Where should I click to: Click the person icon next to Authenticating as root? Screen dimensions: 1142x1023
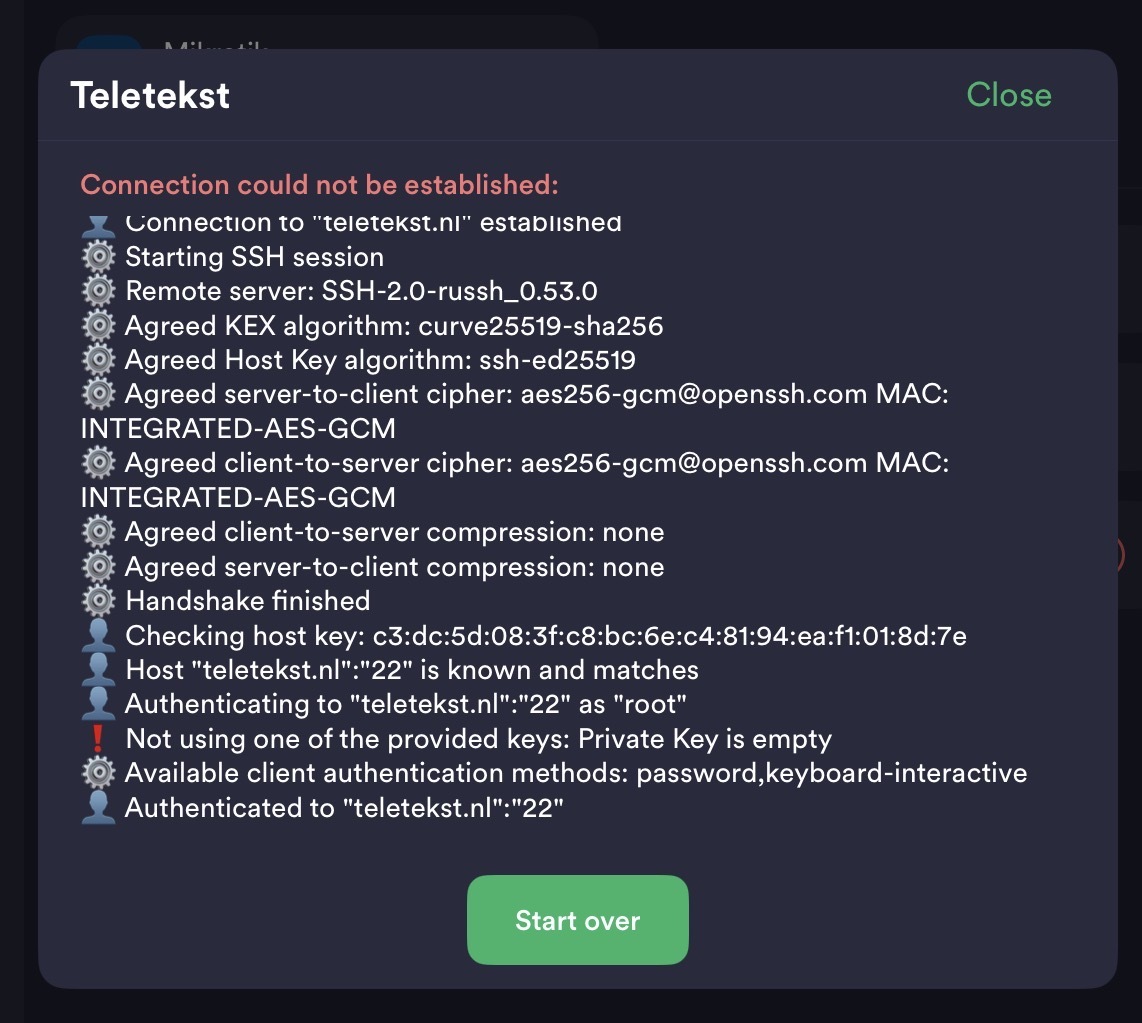[97, 704]
